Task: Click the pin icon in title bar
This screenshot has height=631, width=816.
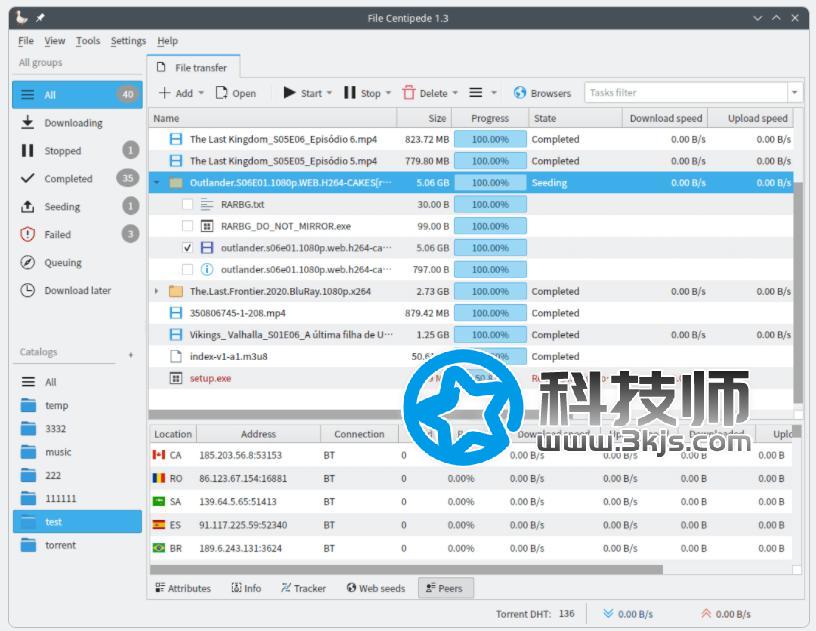Action: tap(41, 18)
